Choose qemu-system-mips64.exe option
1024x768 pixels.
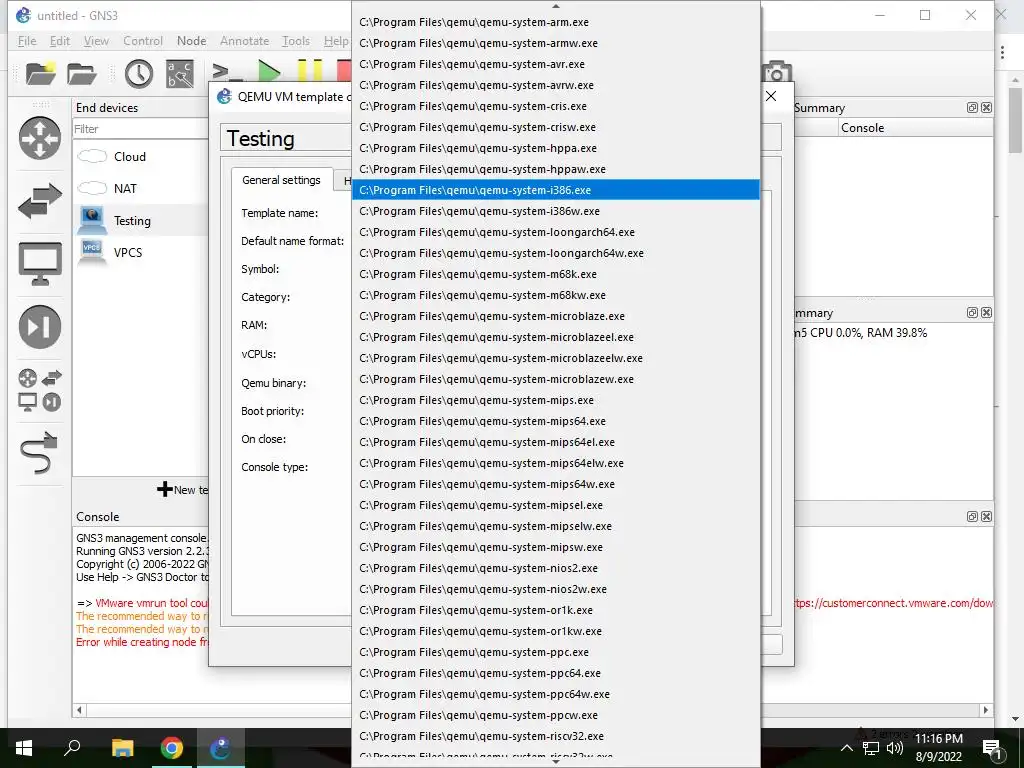point(556,421)
